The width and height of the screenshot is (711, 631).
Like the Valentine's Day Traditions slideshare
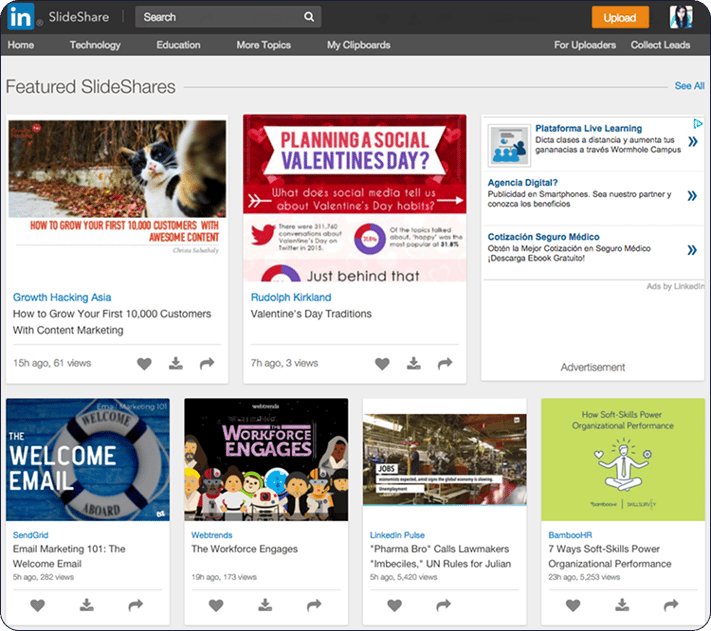coord(382,364)
